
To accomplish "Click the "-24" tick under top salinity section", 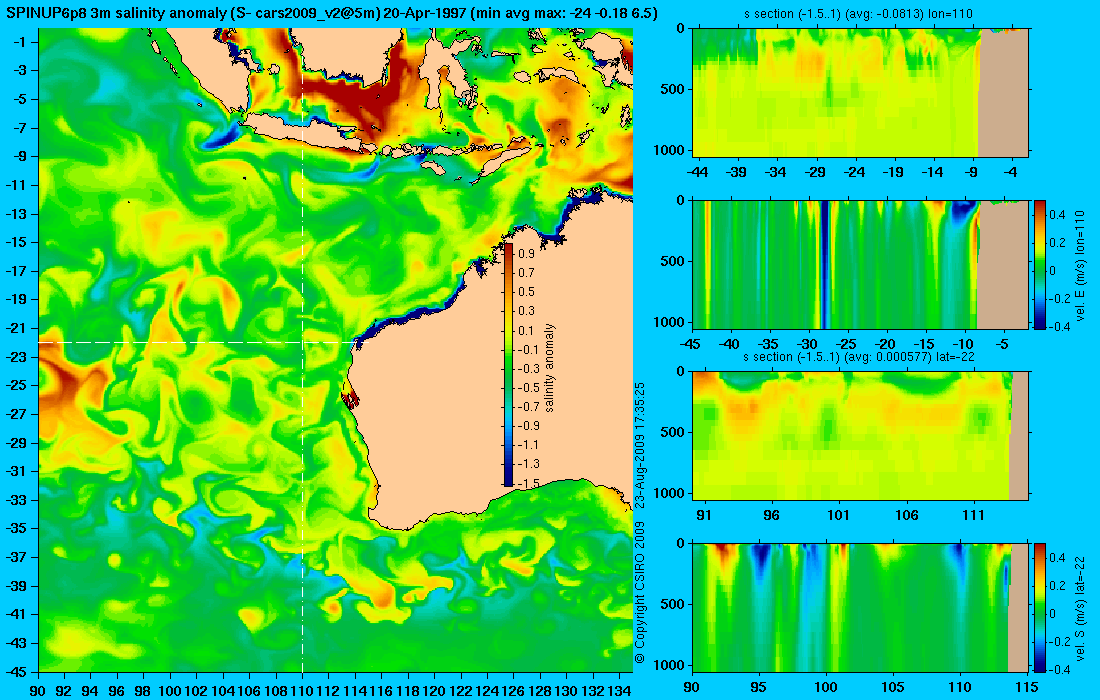I will (x=854, y=171).
